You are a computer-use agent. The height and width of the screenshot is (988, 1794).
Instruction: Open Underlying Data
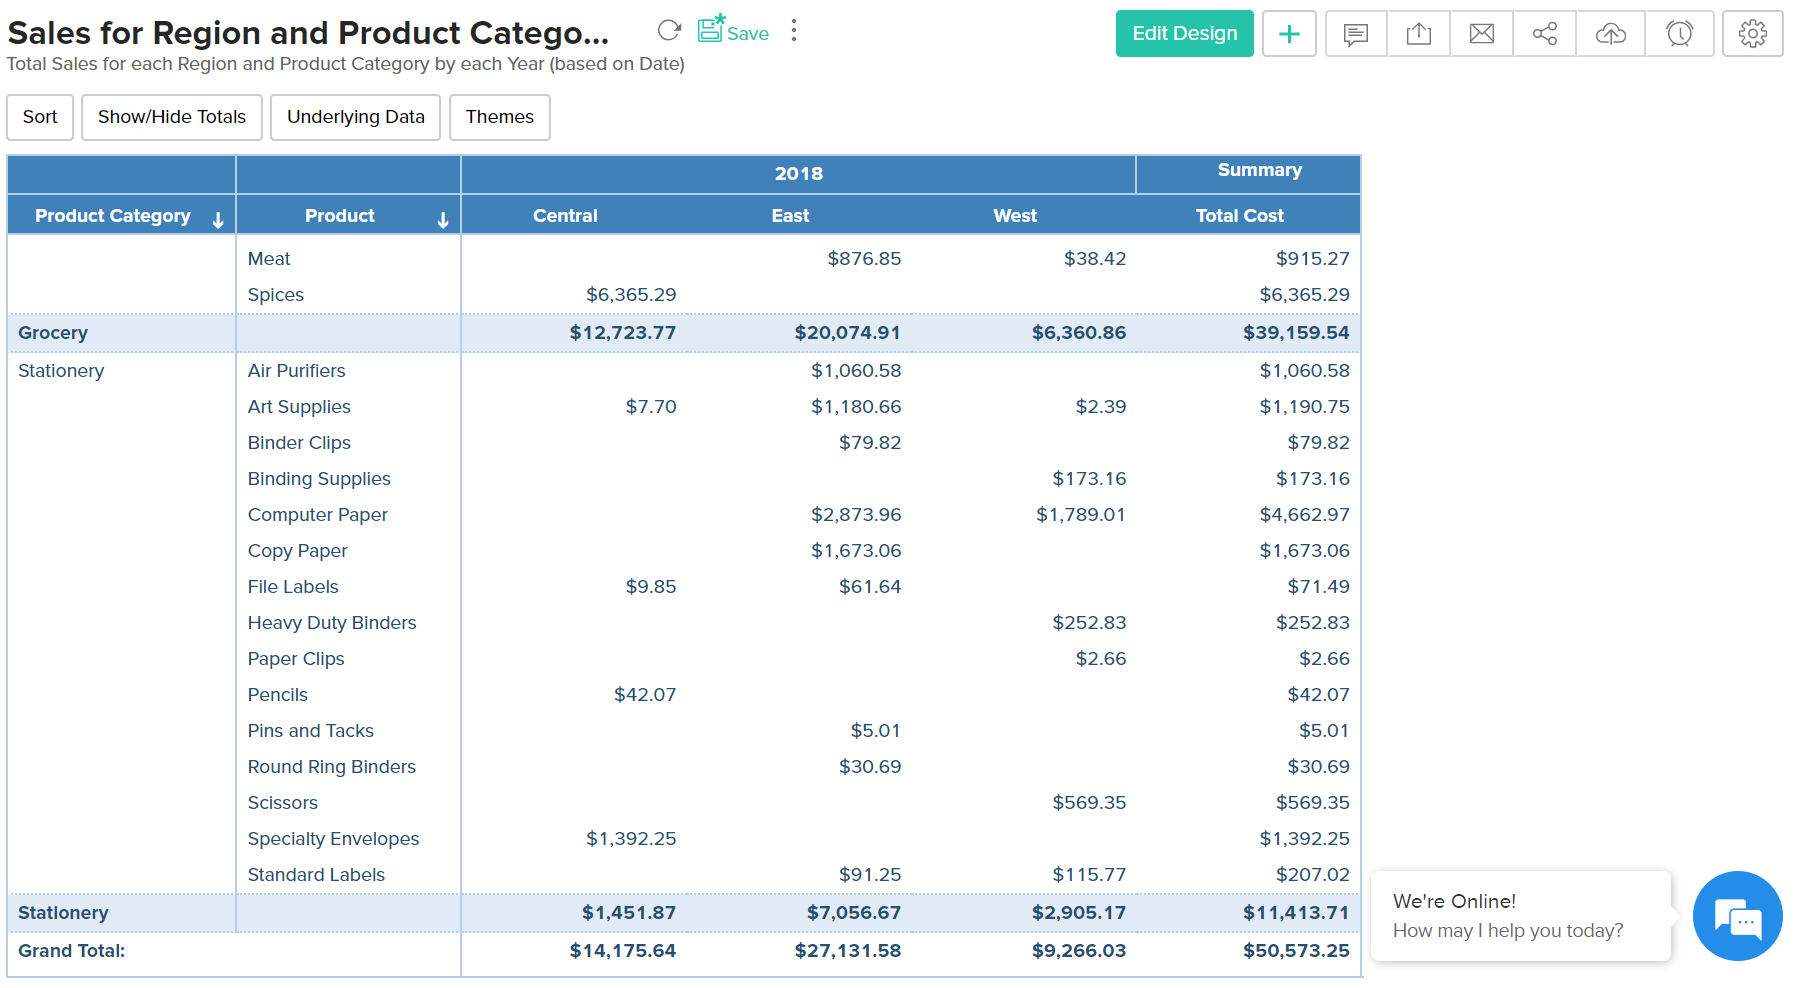click(x=355, y=117)
